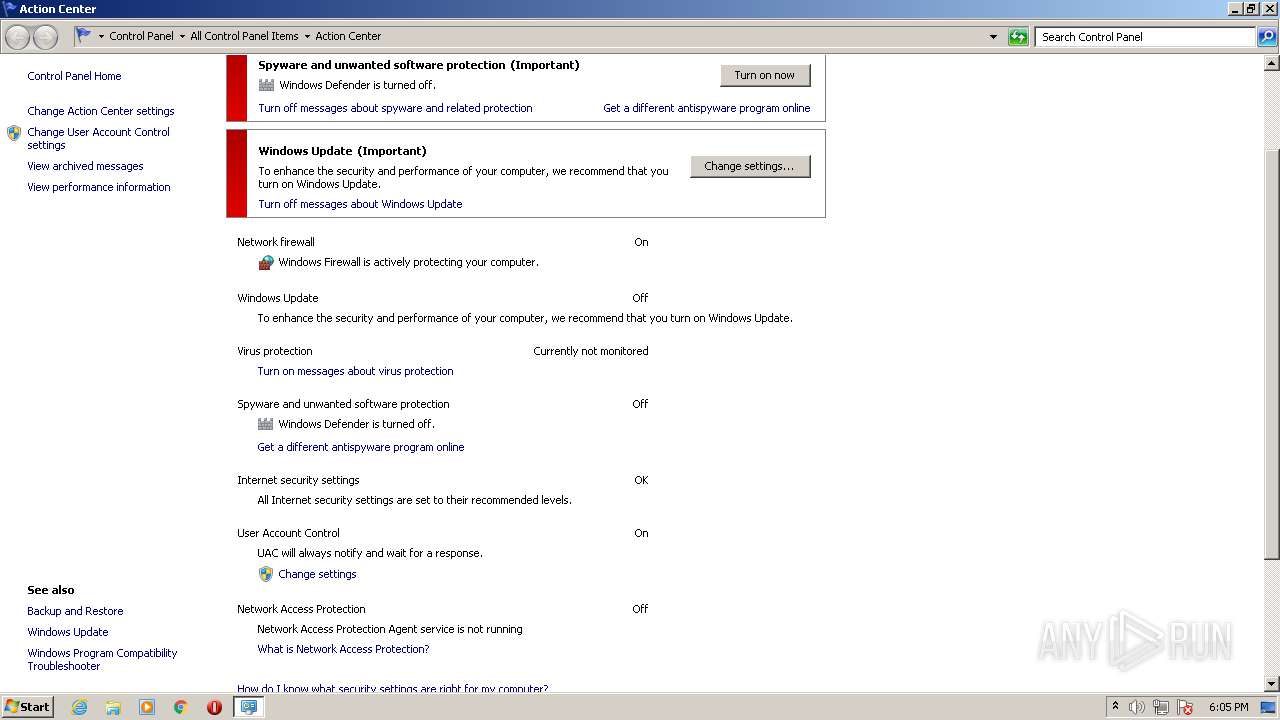Click the green Refresh button
This screenshot has width=1280, height=720.
1018,37
